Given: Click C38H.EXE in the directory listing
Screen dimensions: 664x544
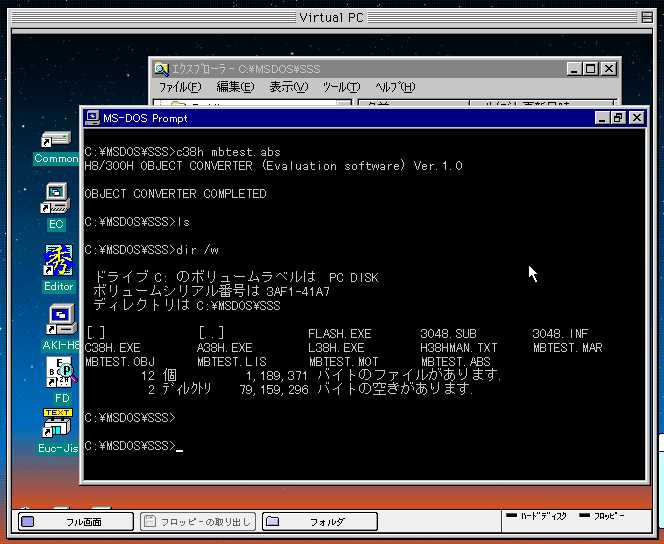Looking at the screenshot, I should click(x=112, y=348).
